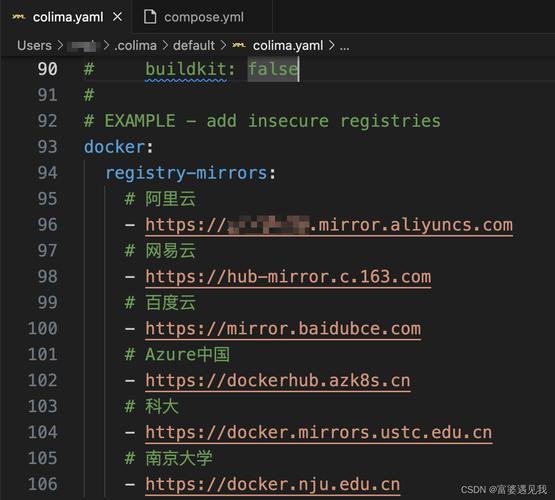The width and height of the screenshot is (555, 500).
Task: Click the file icon on compose.yml tab
Action: click(150, 17)
